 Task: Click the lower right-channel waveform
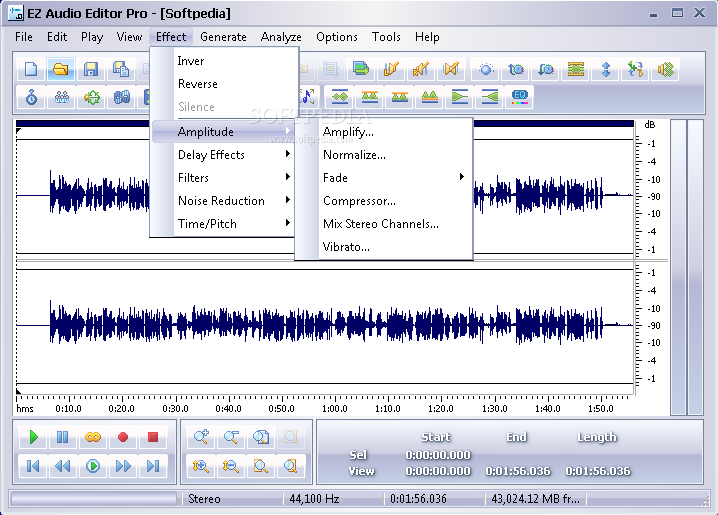pyautogui.click(x=325, y=326)
